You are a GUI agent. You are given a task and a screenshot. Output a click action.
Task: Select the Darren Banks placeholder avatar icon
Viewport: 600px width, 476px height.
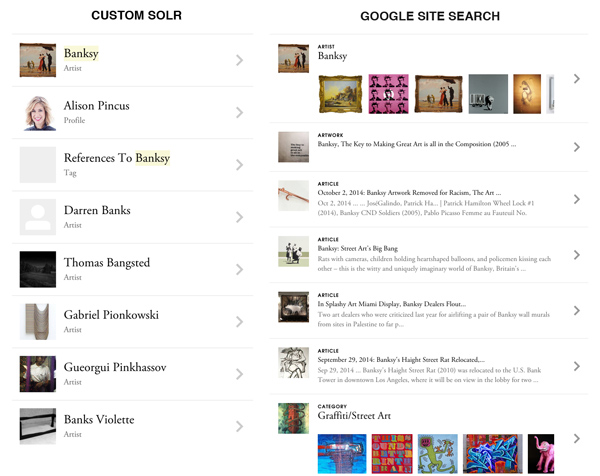38,217
